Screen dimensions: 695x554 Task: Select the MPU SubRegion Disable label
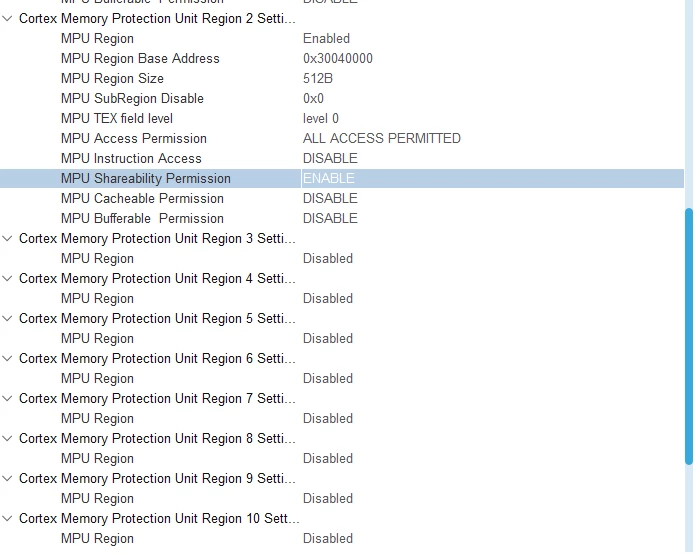(132, 98)
